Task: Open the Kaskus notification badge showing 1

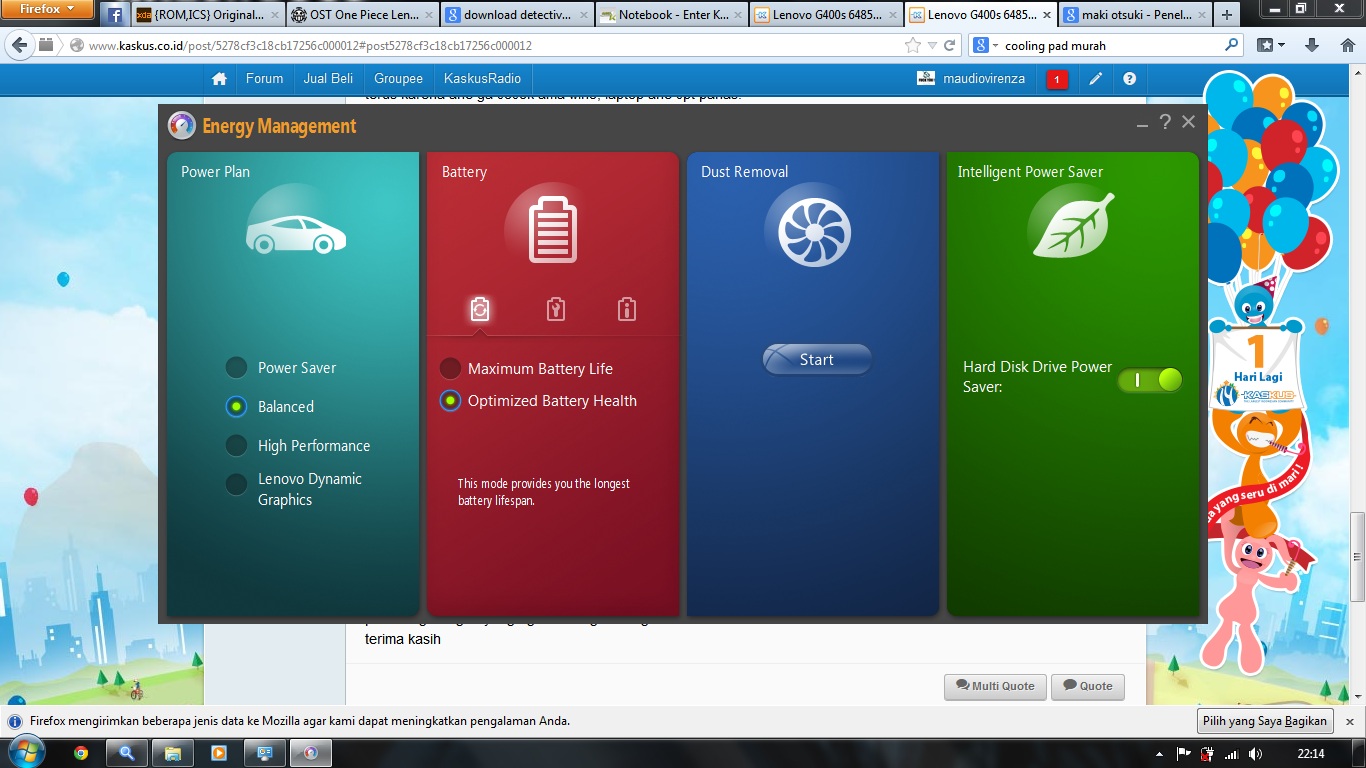Action: click(x=1057, y=80)
